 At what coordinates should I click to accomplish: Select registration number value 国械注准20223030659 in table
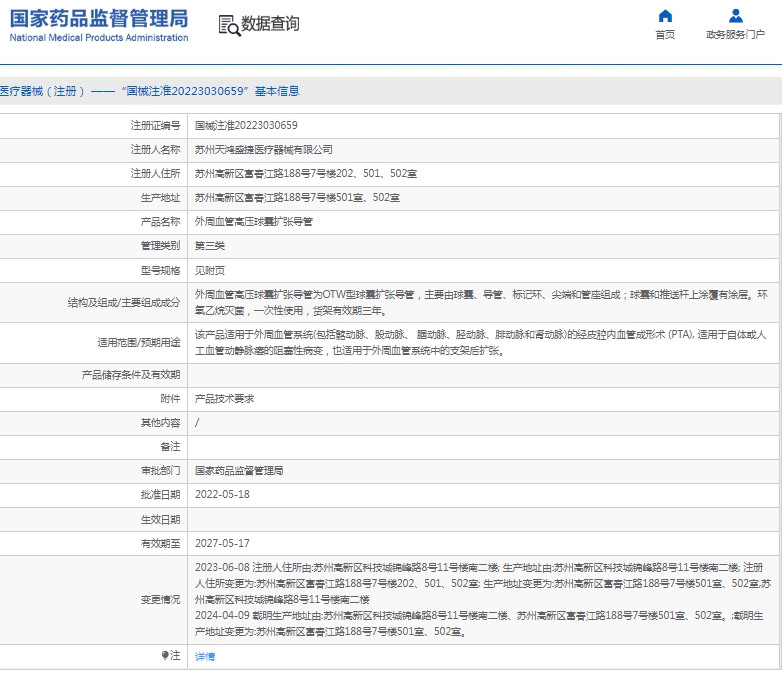pyautogui.click(x=246, y=125)
